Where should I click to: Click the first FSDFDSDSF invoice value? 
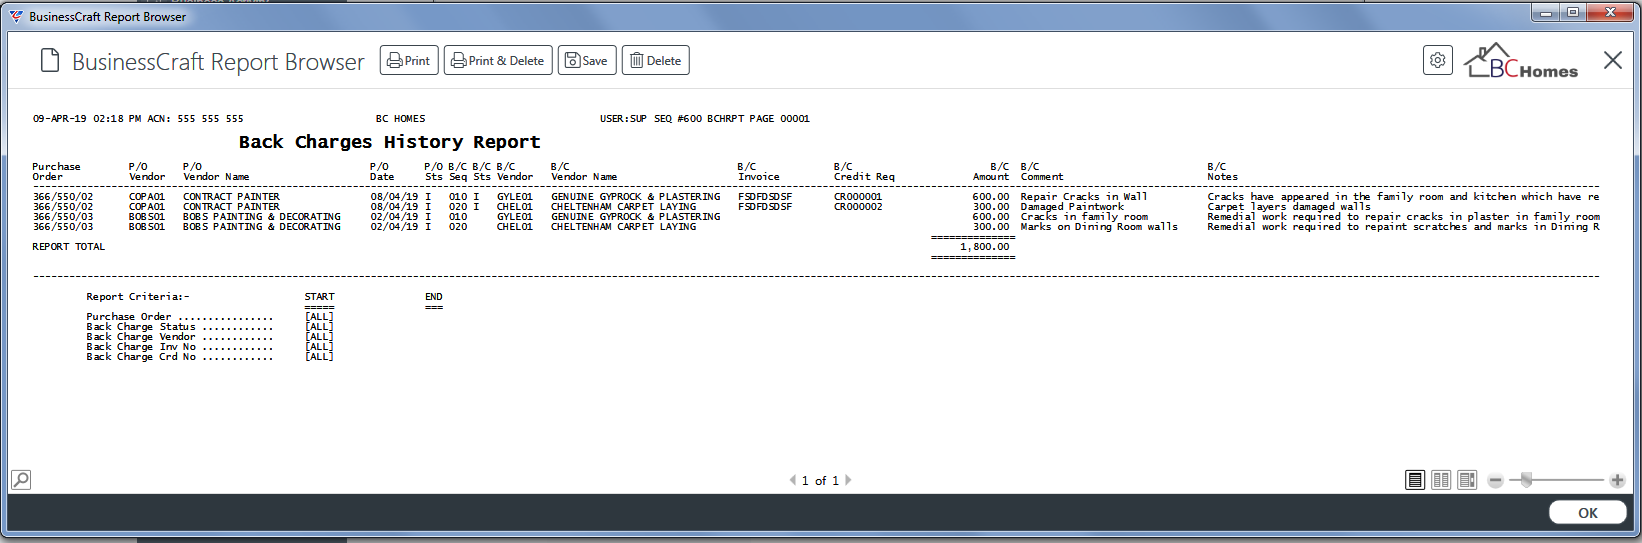point(765,197)
